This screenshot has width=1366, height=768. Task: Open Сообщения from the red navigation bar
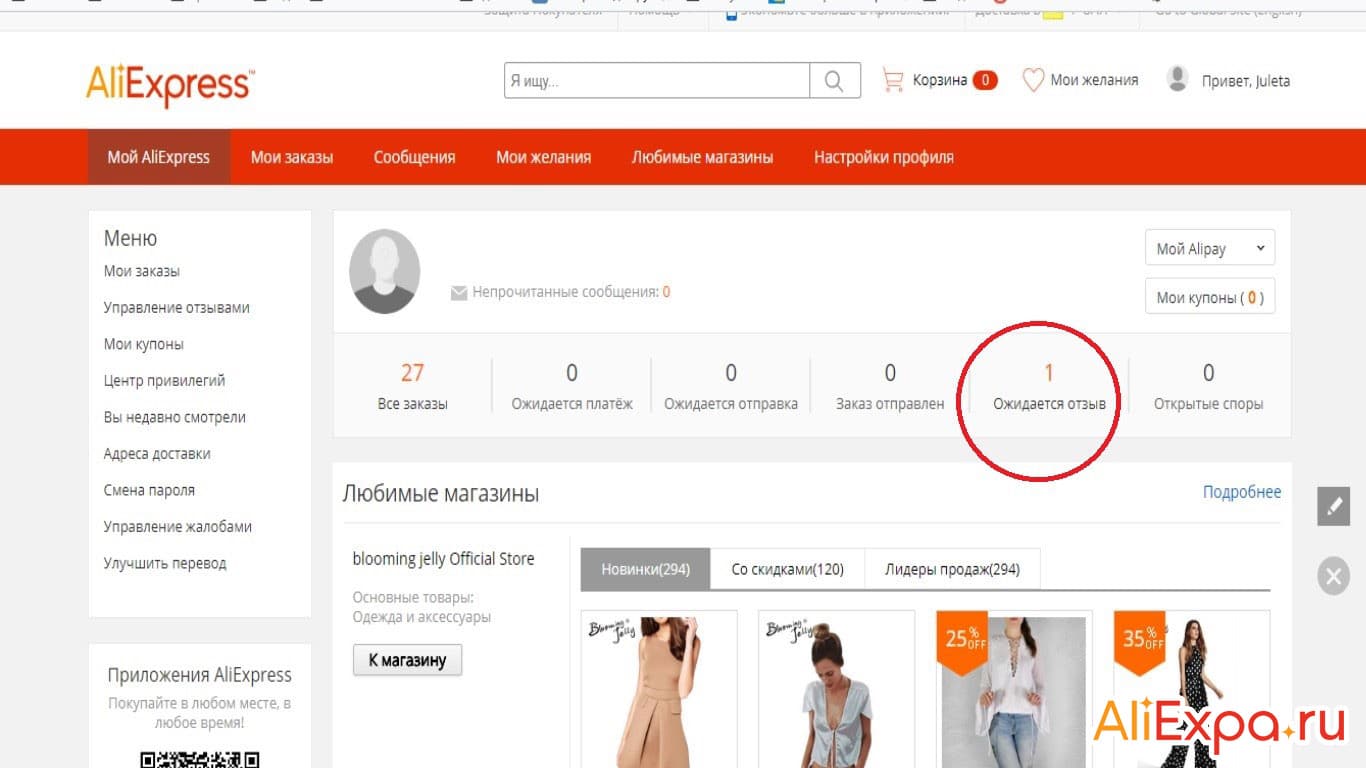tap(414, 157)
